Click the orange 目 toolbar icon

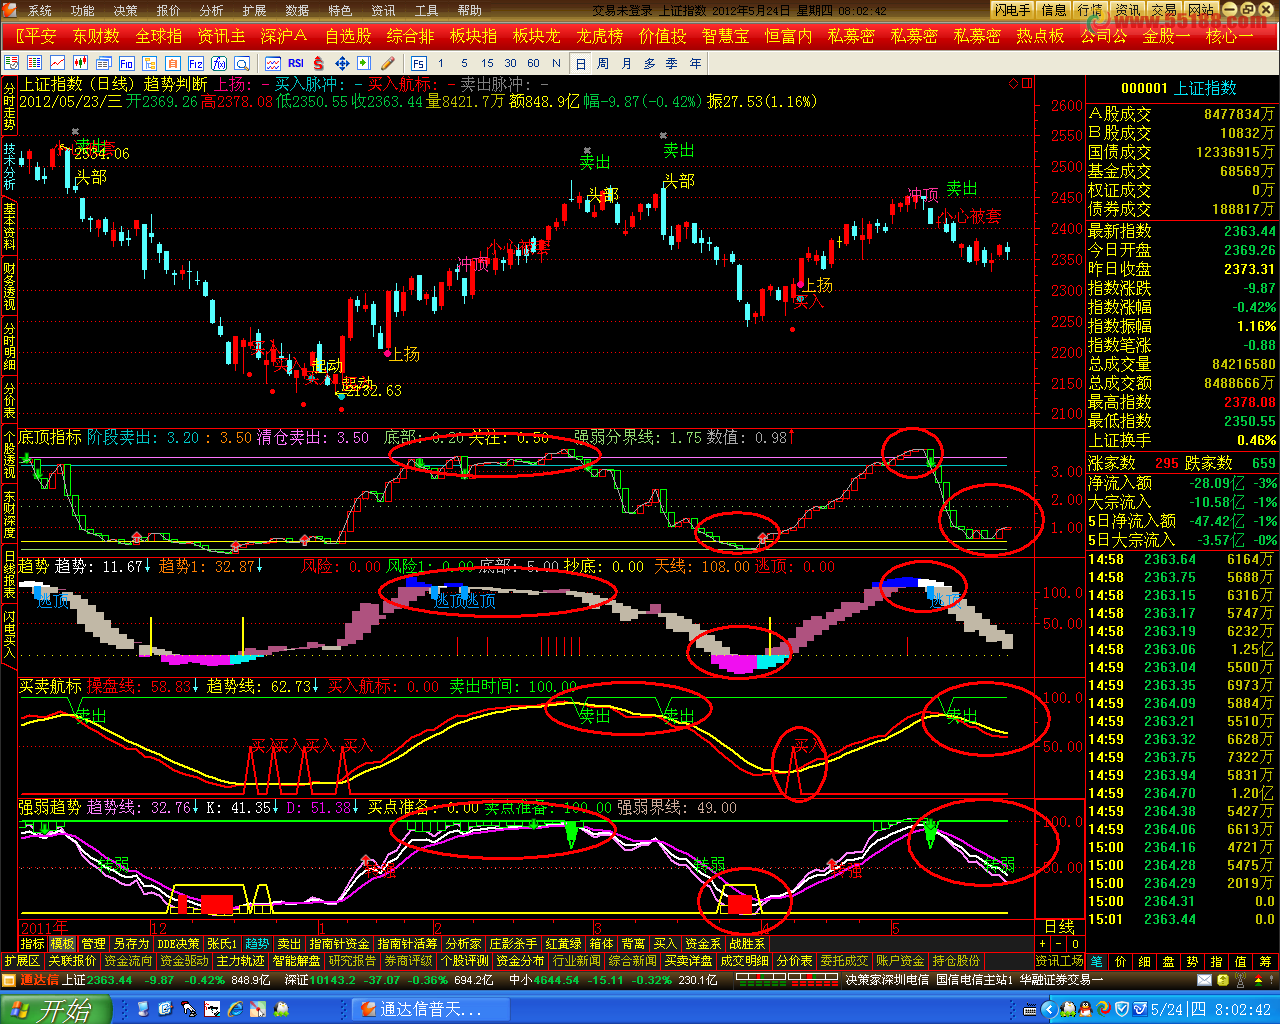point(173,63)
